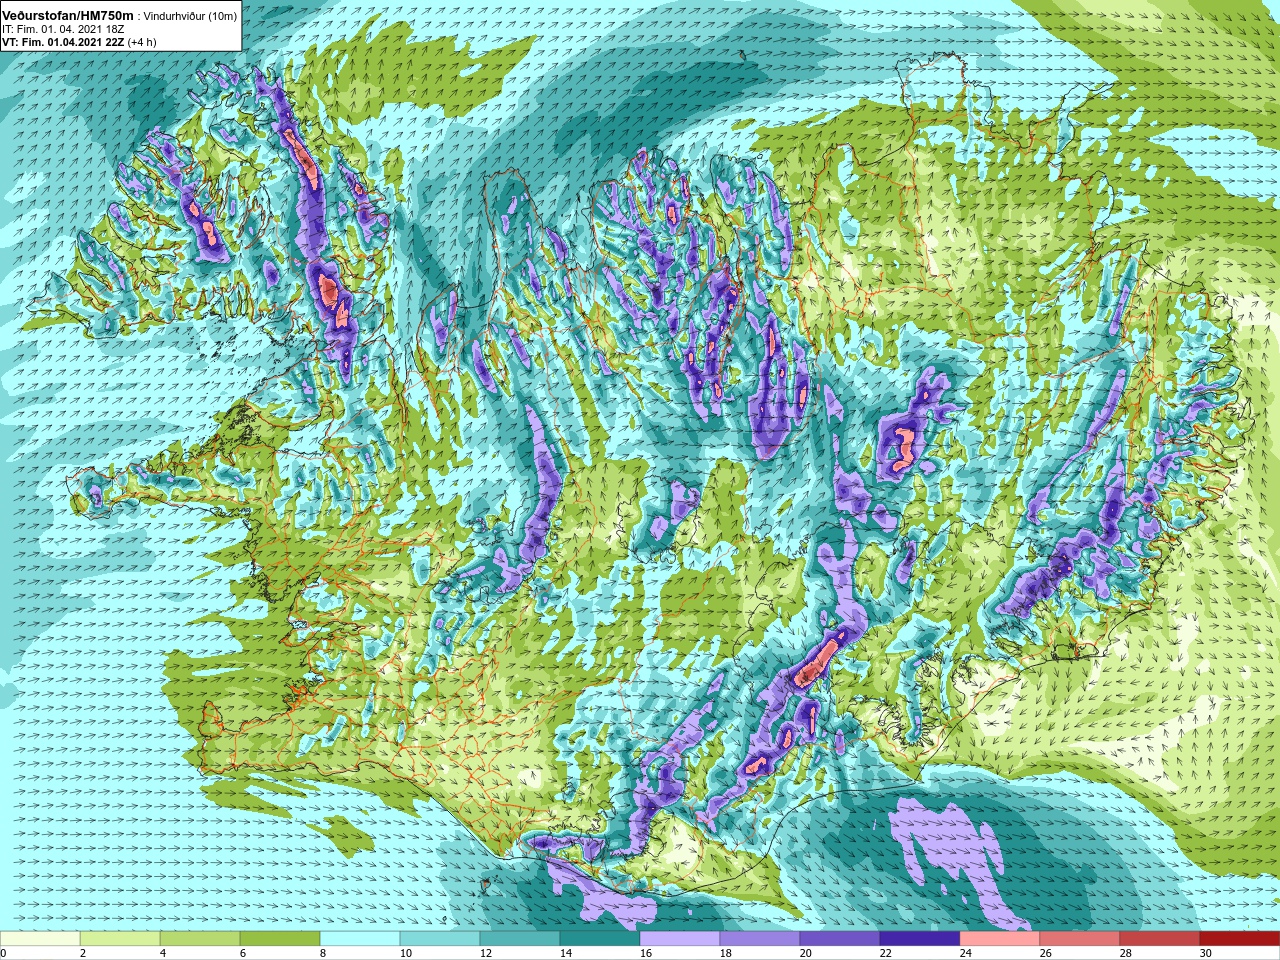Pick the 24–26 light pink legend swatch
Viewport: 1280px width, 960px height.
point(1000,939)
